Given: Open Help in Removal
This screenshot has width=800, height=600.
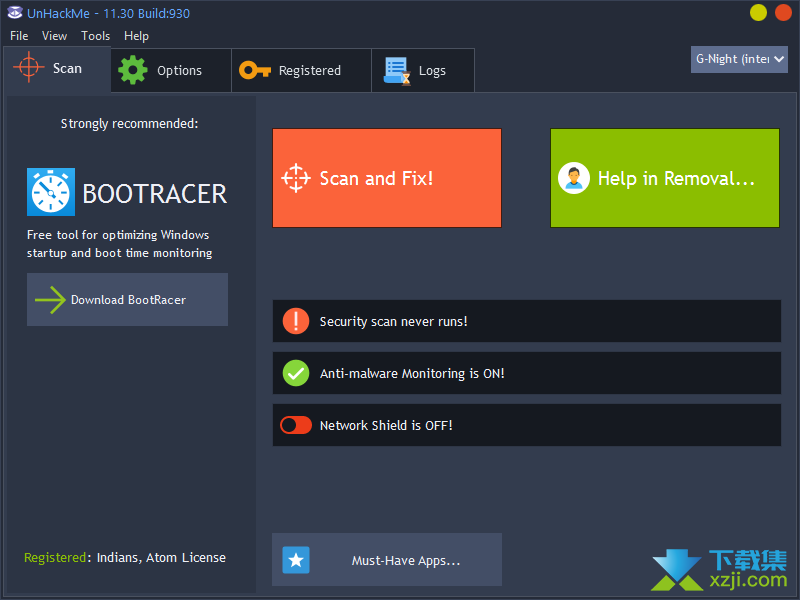Looking at the screenshot, I should (665, 178).
